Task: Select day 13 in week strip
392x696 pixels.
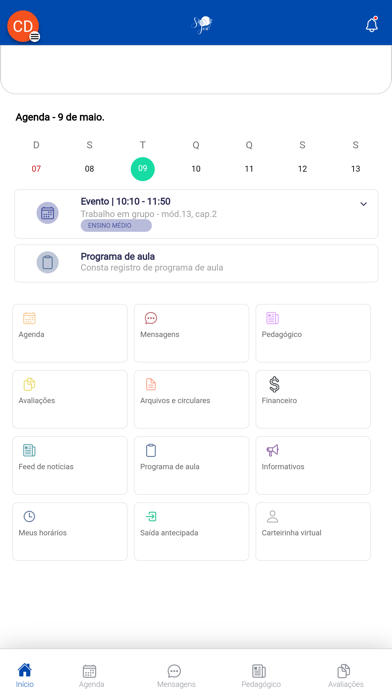Action: tap(356, 169)
